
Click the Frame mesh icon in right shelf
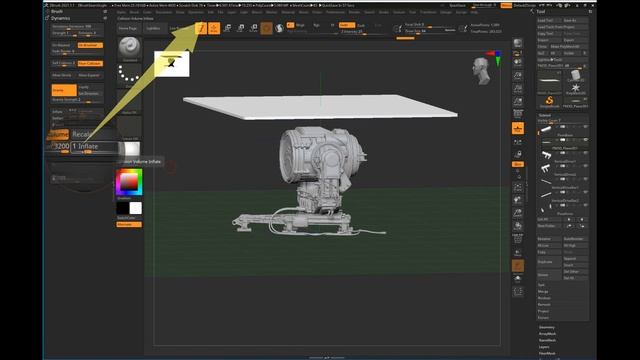518,187
